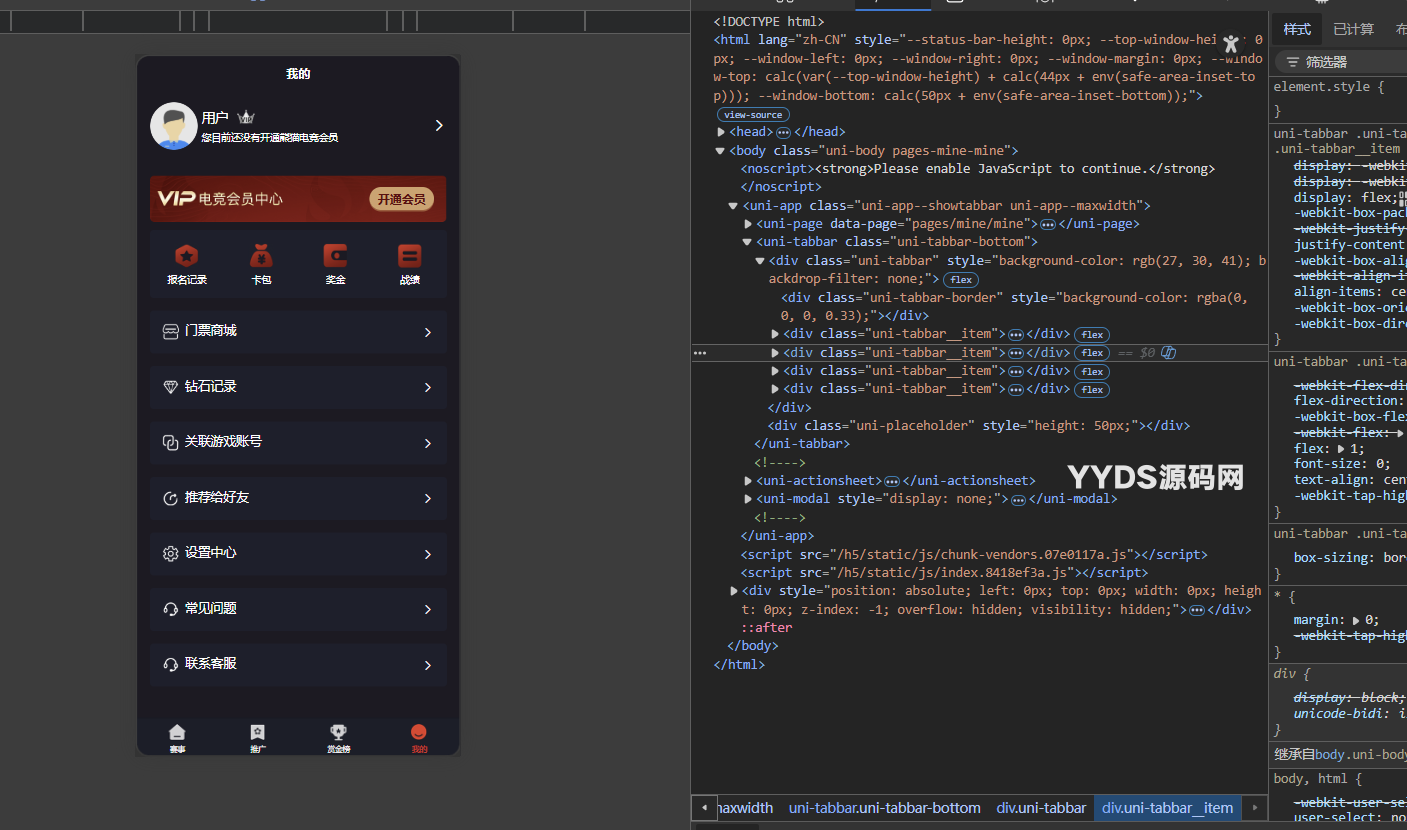Select the <!DOCTYPE html> line
The width and height of the screenshot is (1407, 830).
769,21
